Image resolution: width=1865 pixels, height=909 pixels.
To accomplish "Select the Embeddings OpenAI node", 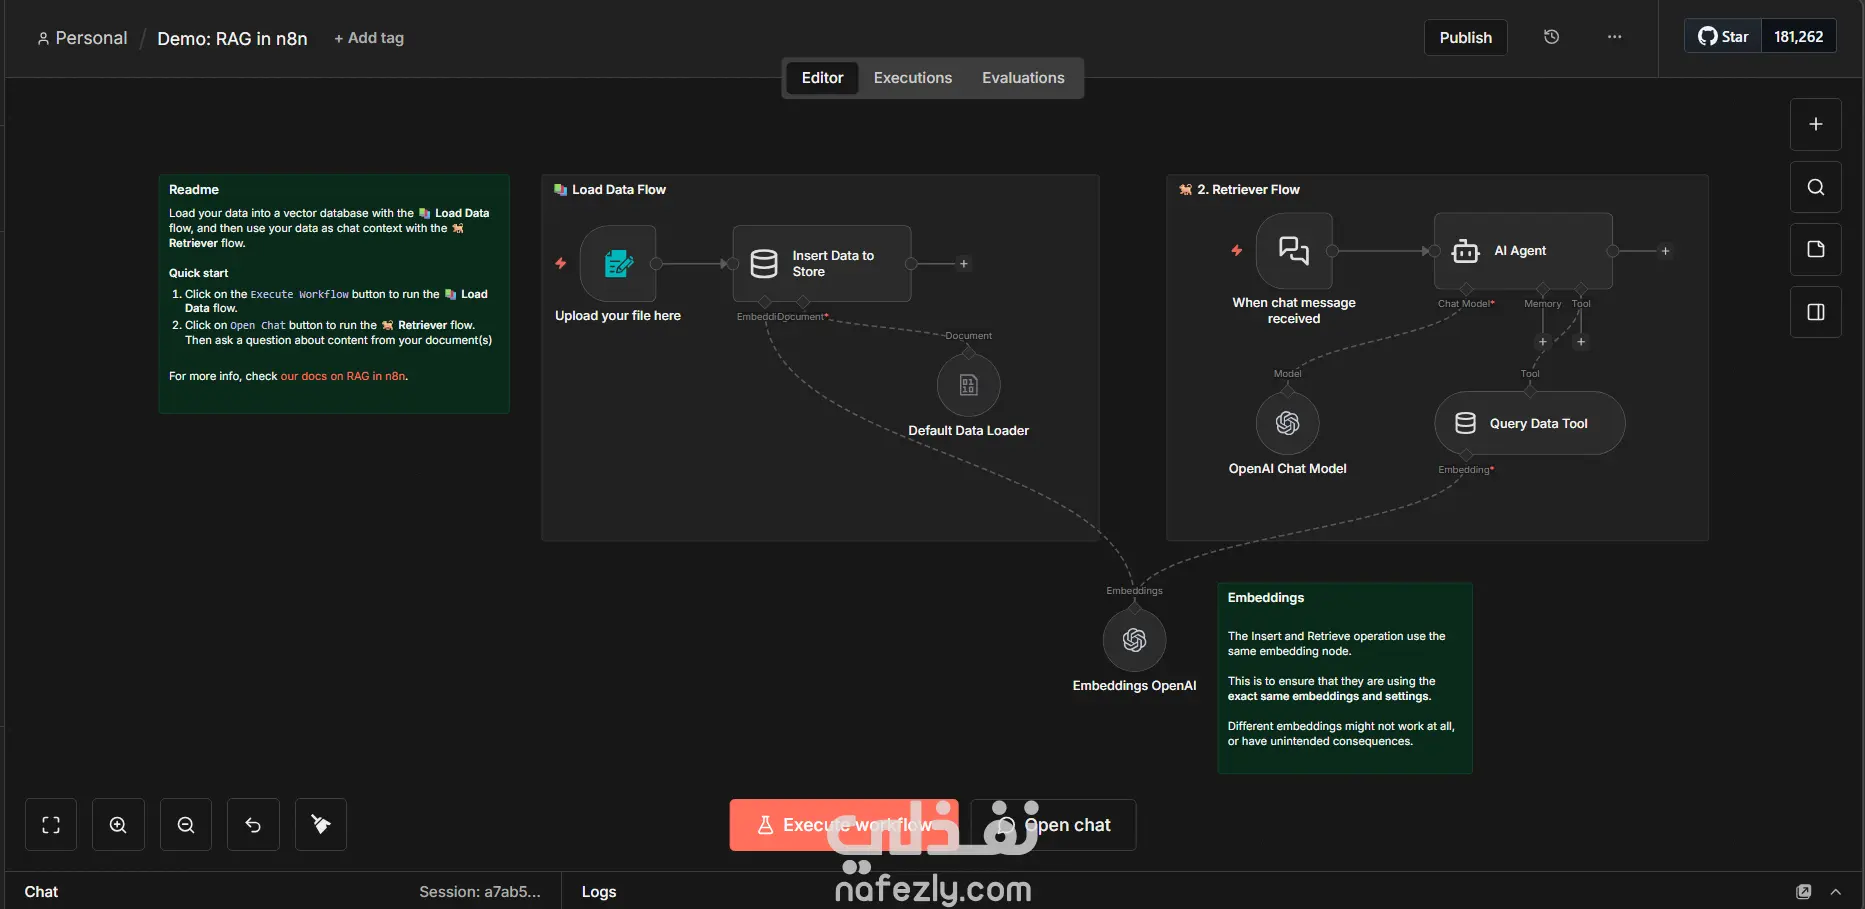I will tap(1134, 640).
